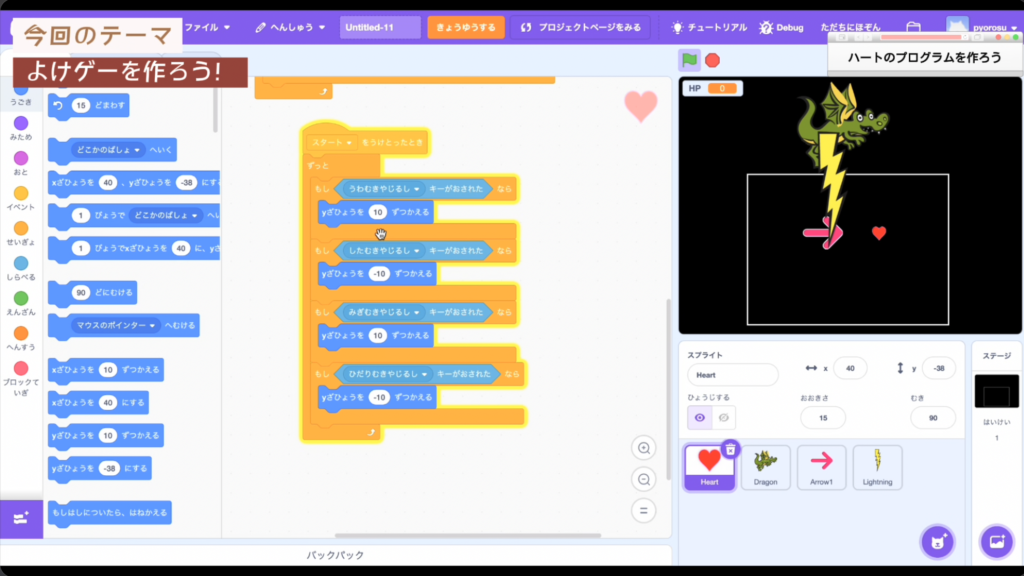Set the sprite to shown with the eye icon

pyautogui.click(x=699, y=418)
